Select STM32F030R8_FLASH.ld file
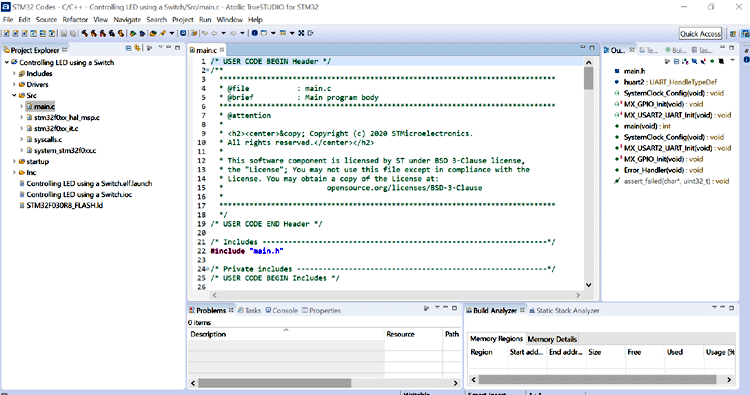Image resolution: width=750 pixels, height=395 pixels. 65,205
